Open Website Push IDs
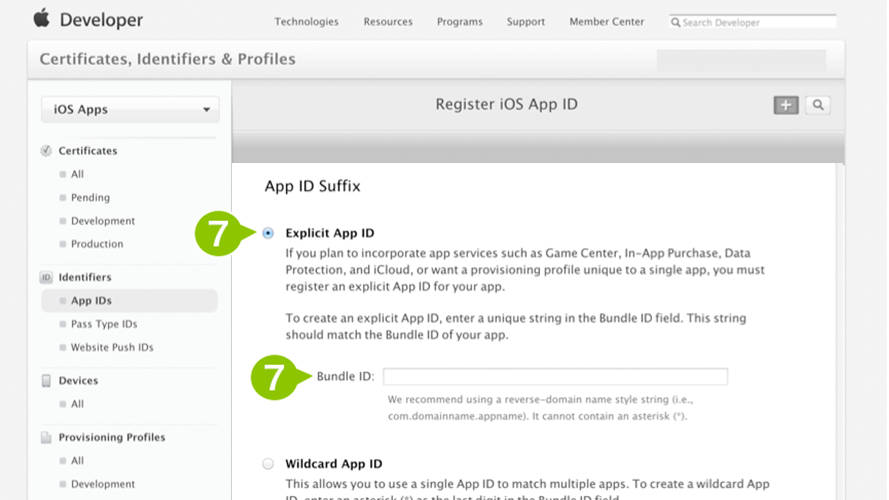This screenshot has height=500, width=889. [x=112, y=347]
